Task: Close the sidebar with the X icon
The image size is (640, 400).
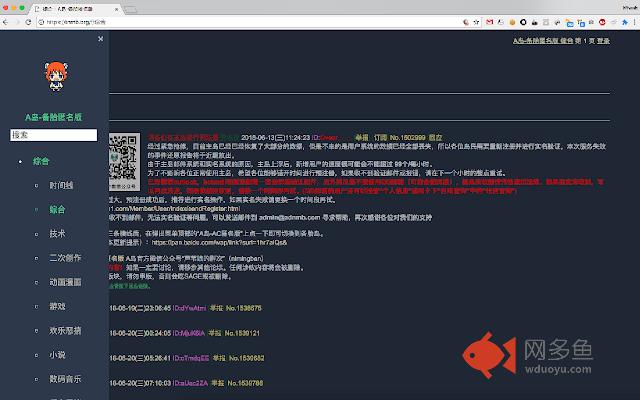Action: pos(100,39)
